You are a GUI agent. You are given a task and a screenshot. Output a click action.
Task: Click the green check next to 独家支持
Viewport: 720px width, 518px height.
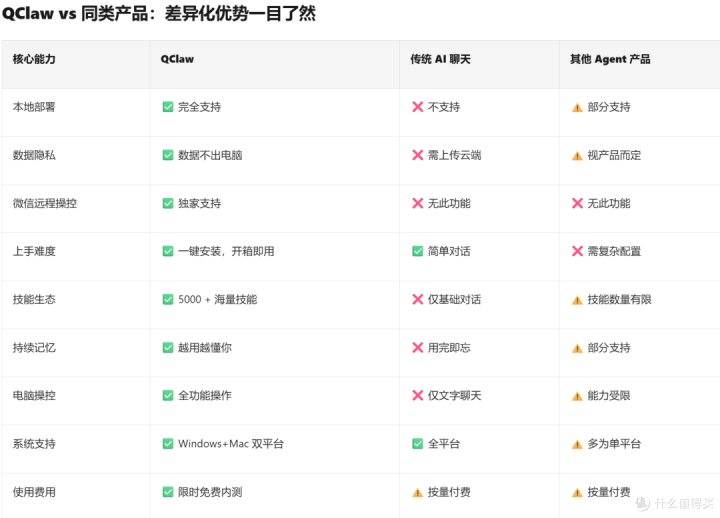point(168,203)
